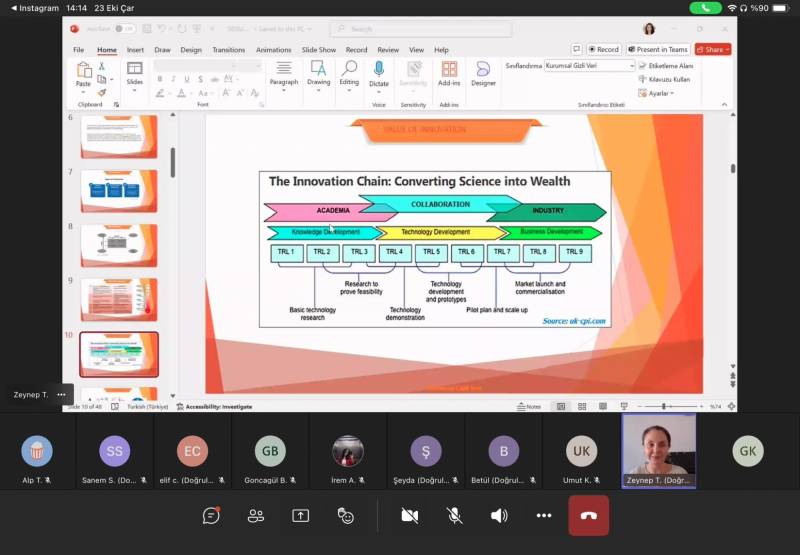Open more meeting options

tap(544, 515)
